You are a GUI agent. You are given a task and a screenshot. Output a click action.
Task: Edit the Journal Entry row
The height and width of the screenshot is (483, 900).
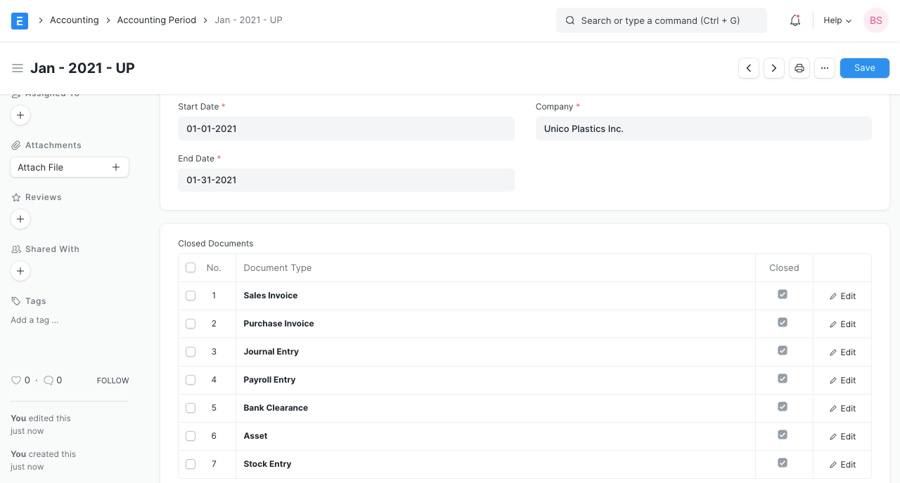coord(842,352)
